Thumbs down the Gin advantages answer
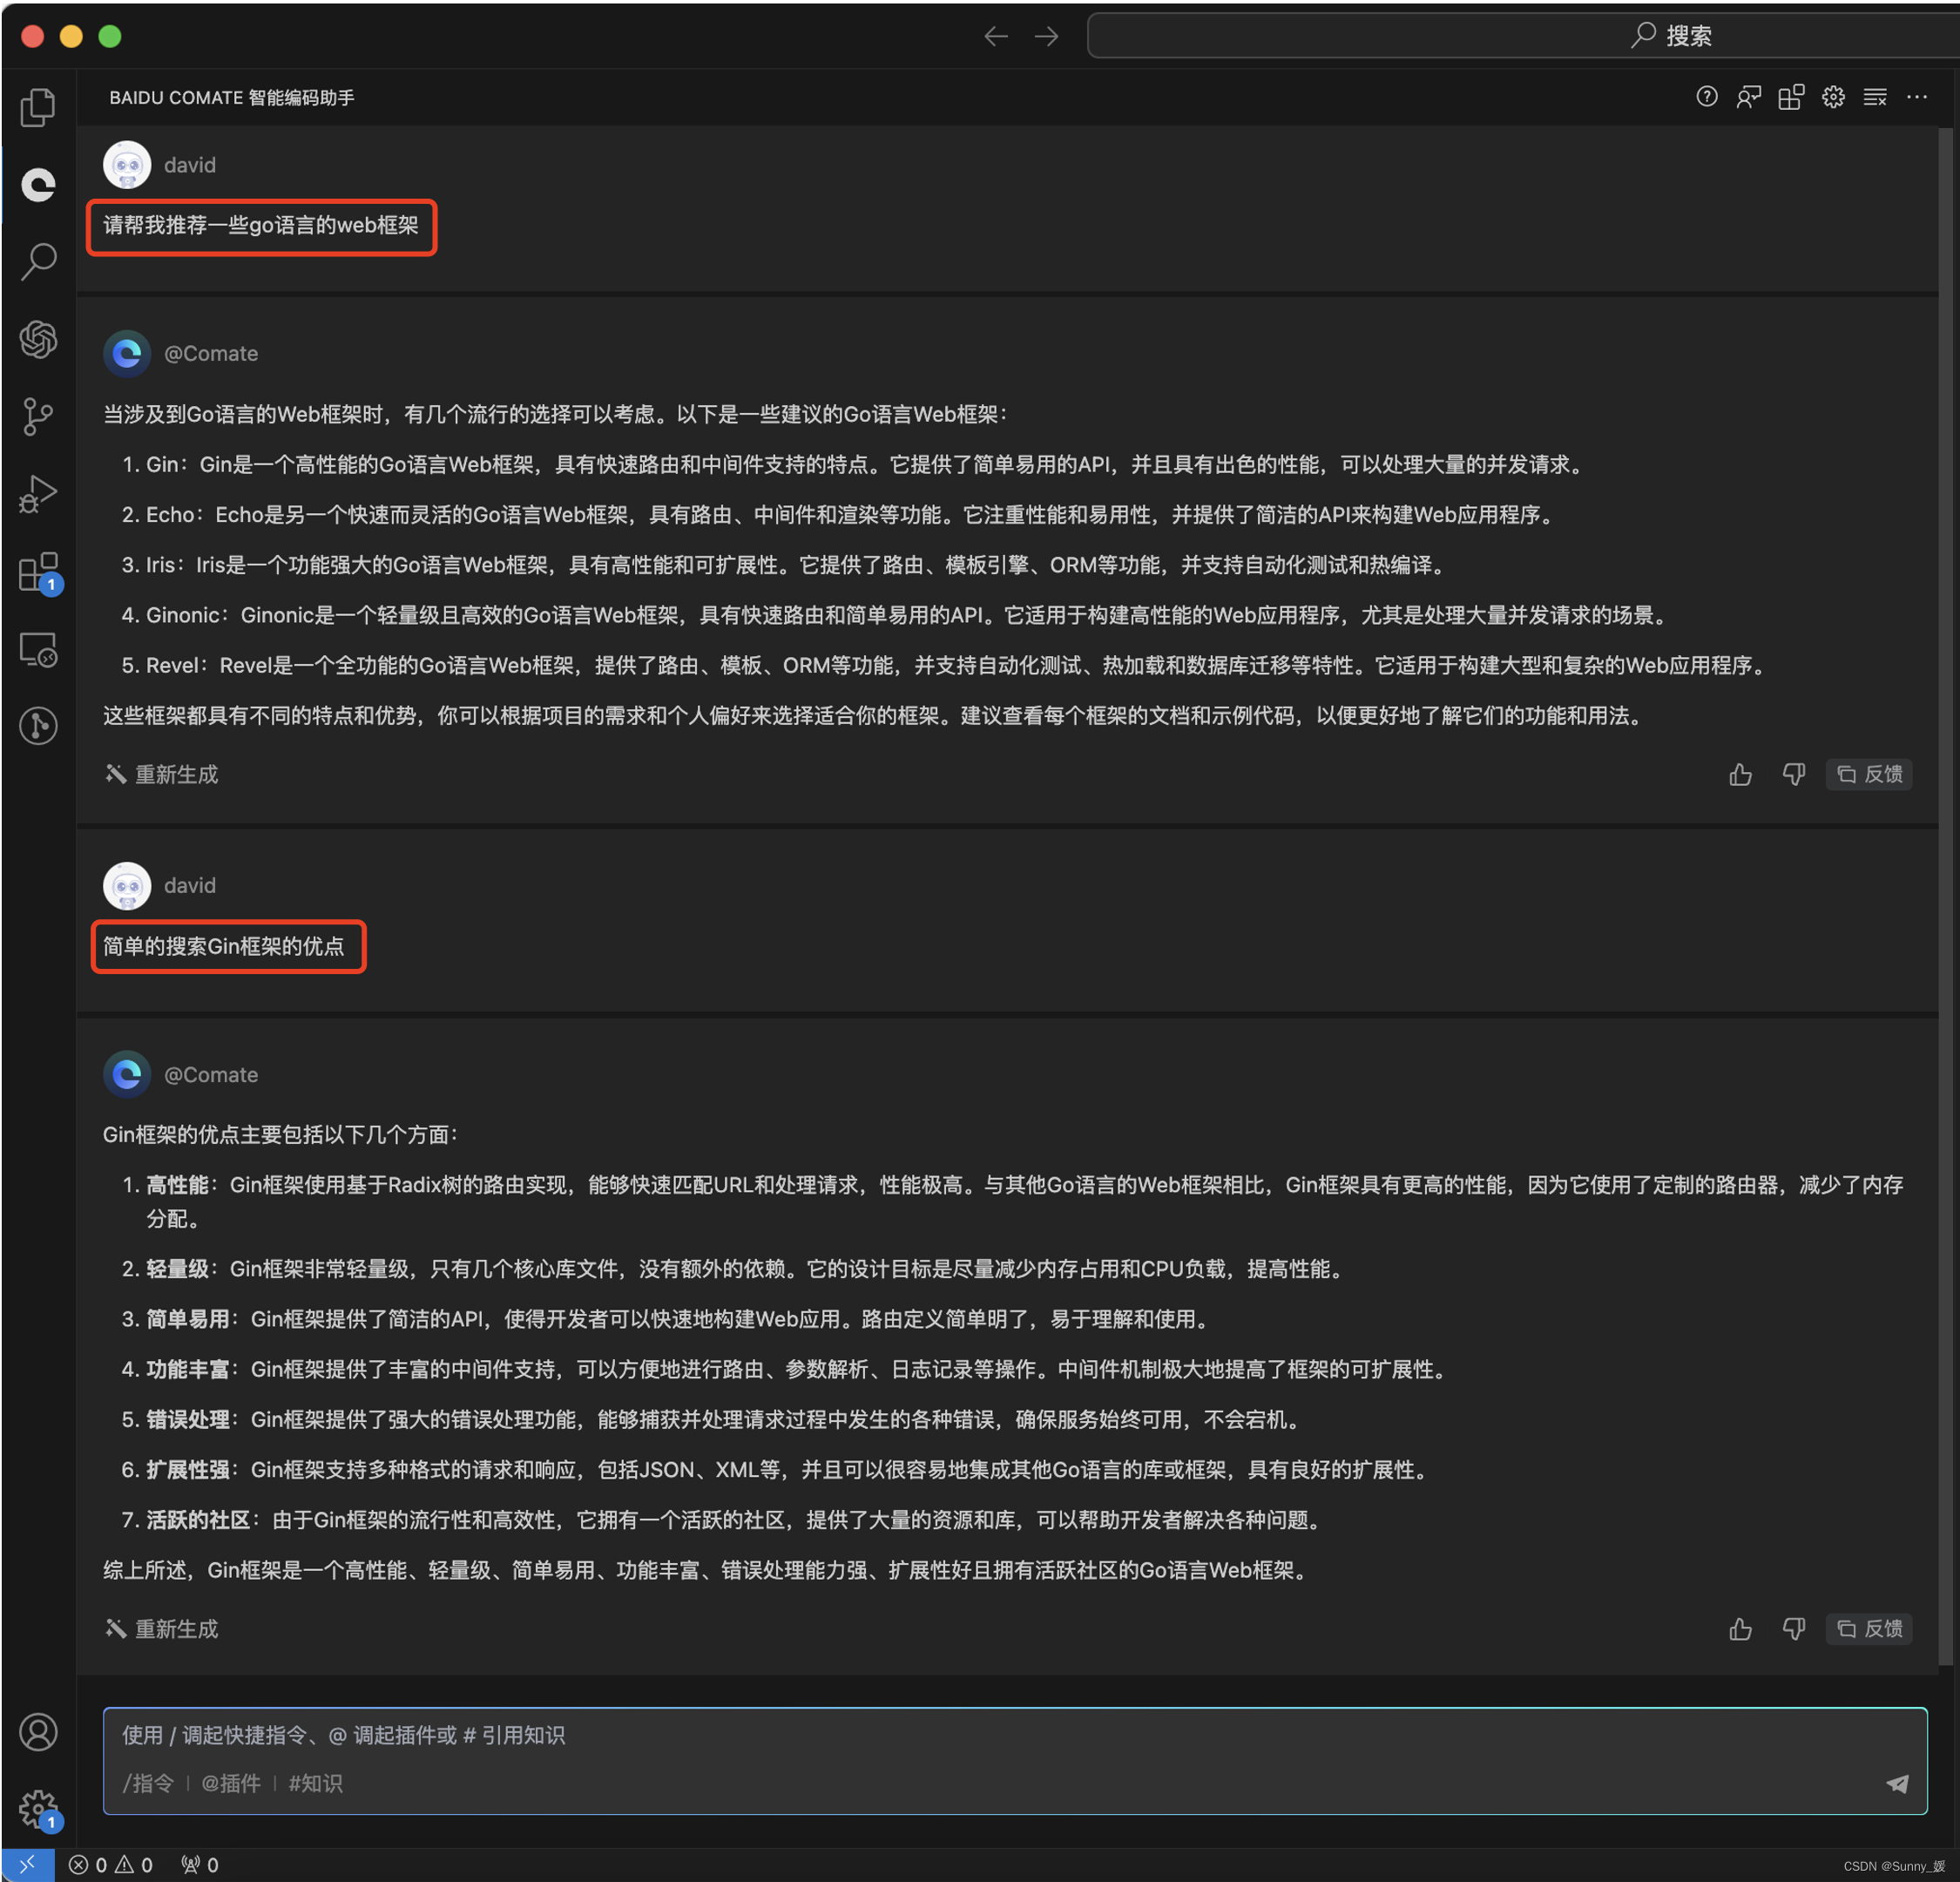The width and height of the screenshot is (1960, 1882). click(1794, 1628)
